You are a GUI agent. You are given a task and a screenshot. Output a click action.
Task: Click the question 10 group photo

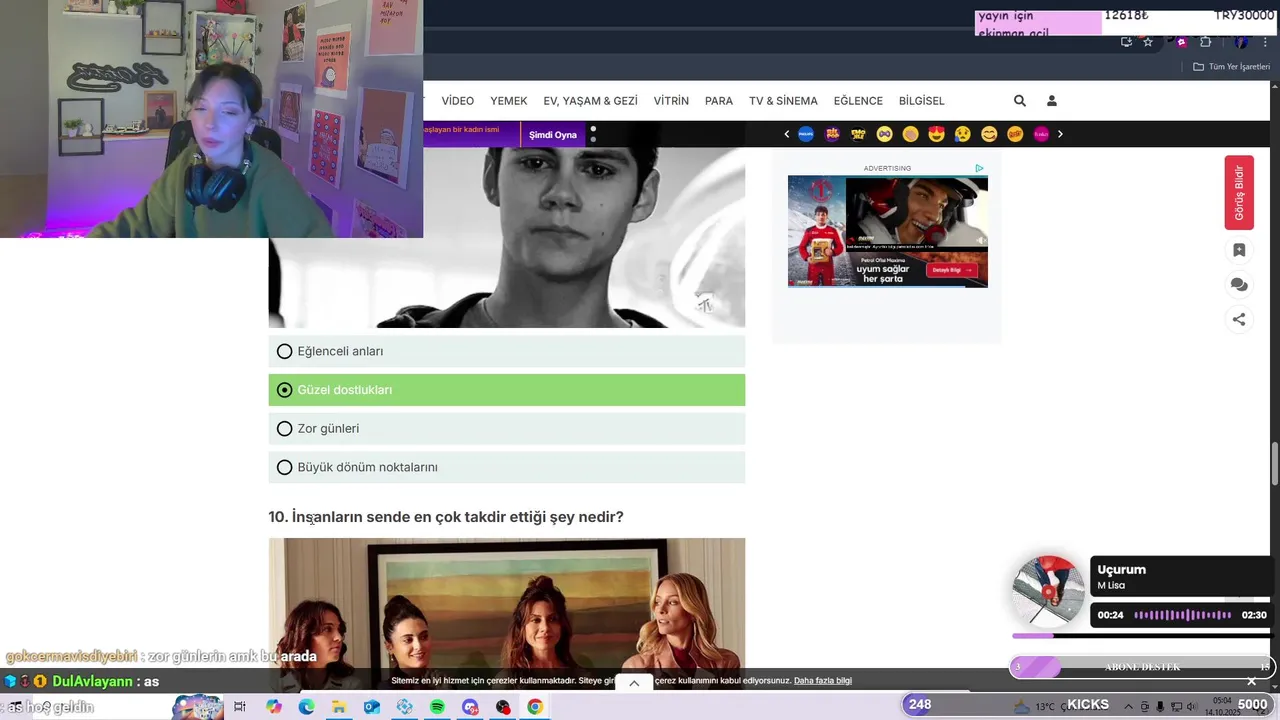pos(507,614)
